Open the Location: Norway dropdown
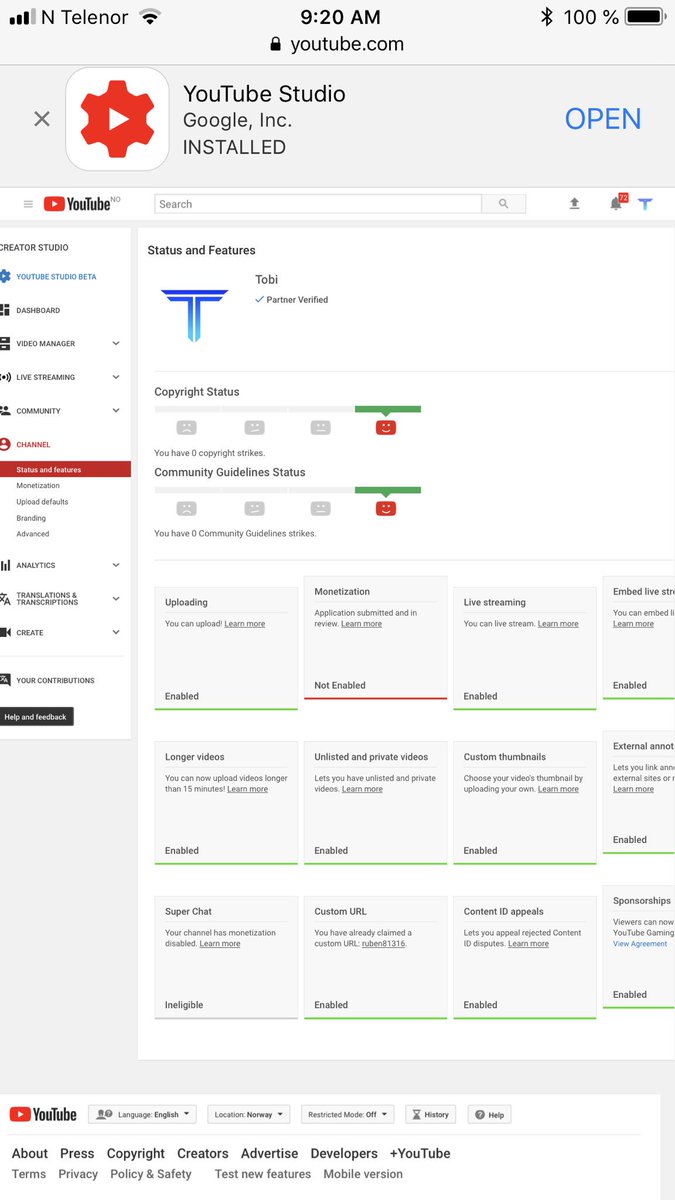The image size is (675, 1200). [x=248, y=1114]
